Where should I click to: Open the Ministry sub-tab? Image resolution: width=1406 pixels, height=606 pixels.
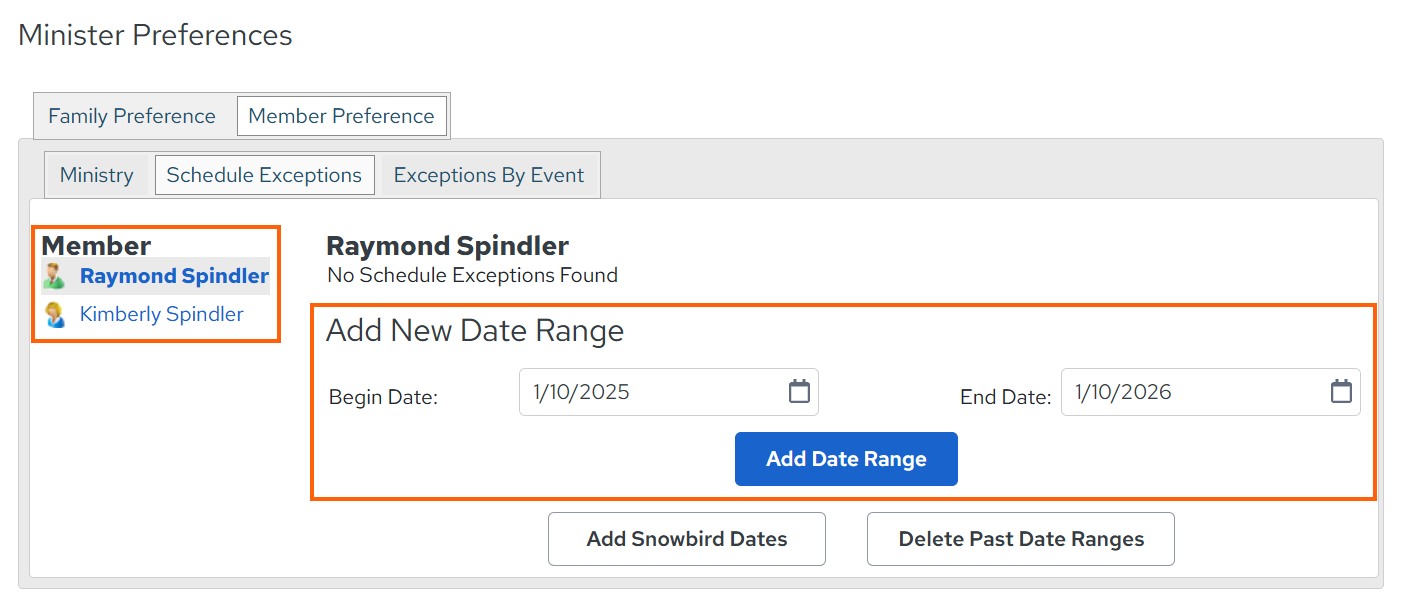[96, 175]
